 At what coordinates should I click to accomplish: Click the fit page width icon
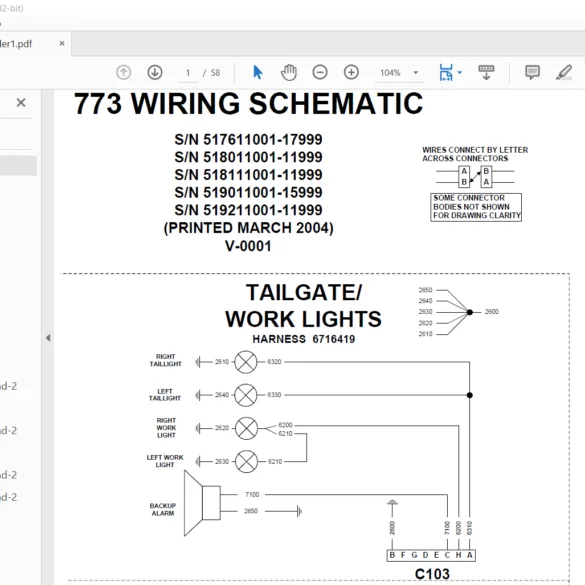446,72
